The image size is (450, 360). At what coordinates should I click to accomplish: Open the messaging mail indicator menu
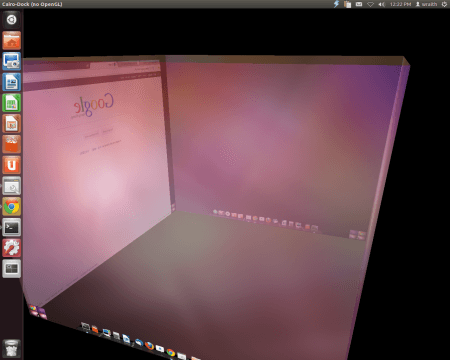pos(359,4)
